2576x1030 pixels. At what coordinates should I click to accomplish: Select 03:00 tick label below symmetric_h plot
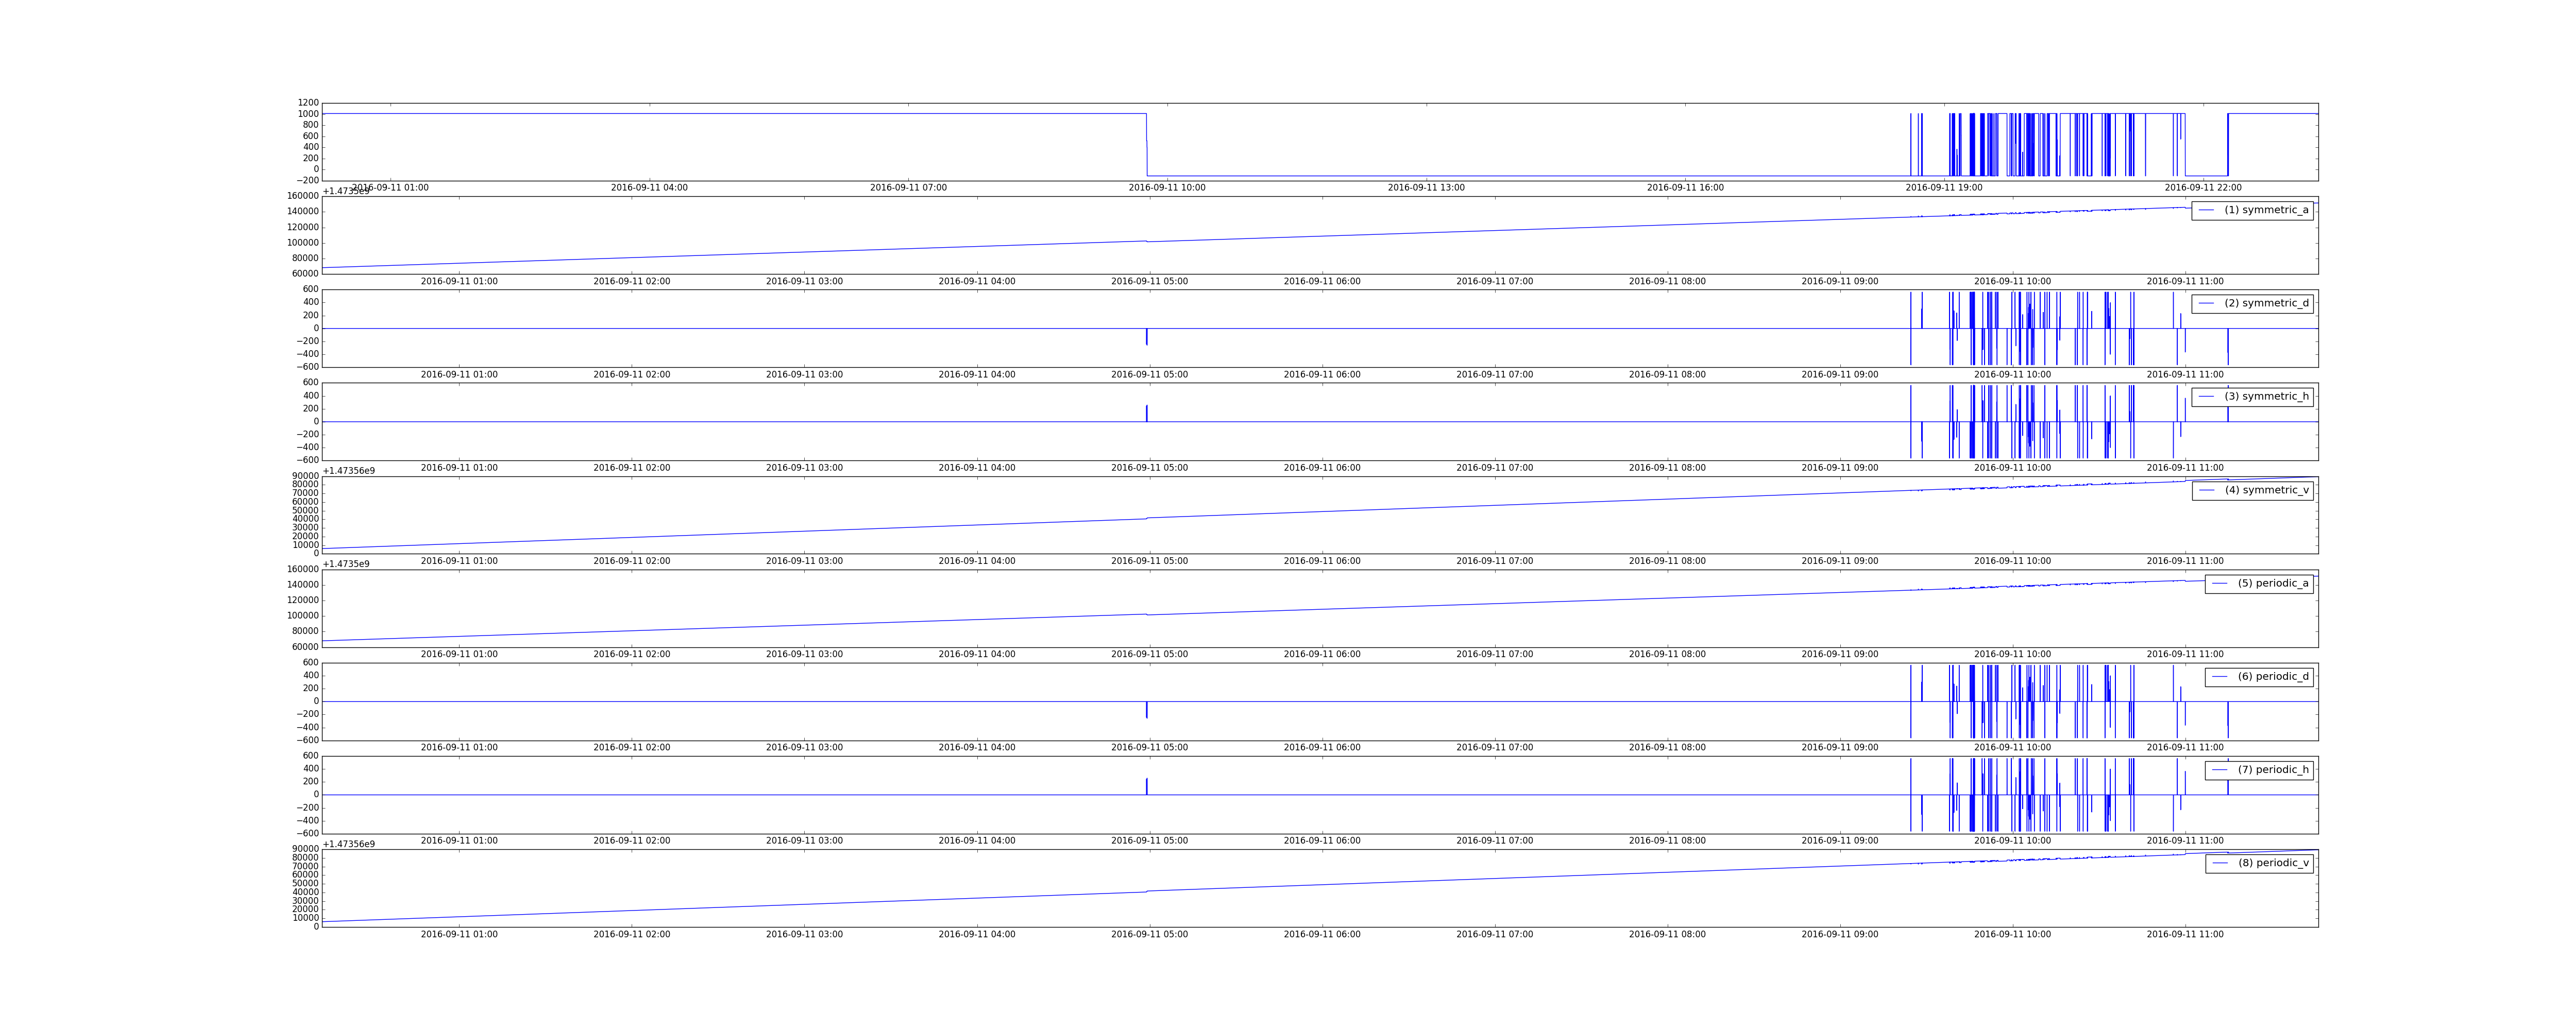(804, 468)
